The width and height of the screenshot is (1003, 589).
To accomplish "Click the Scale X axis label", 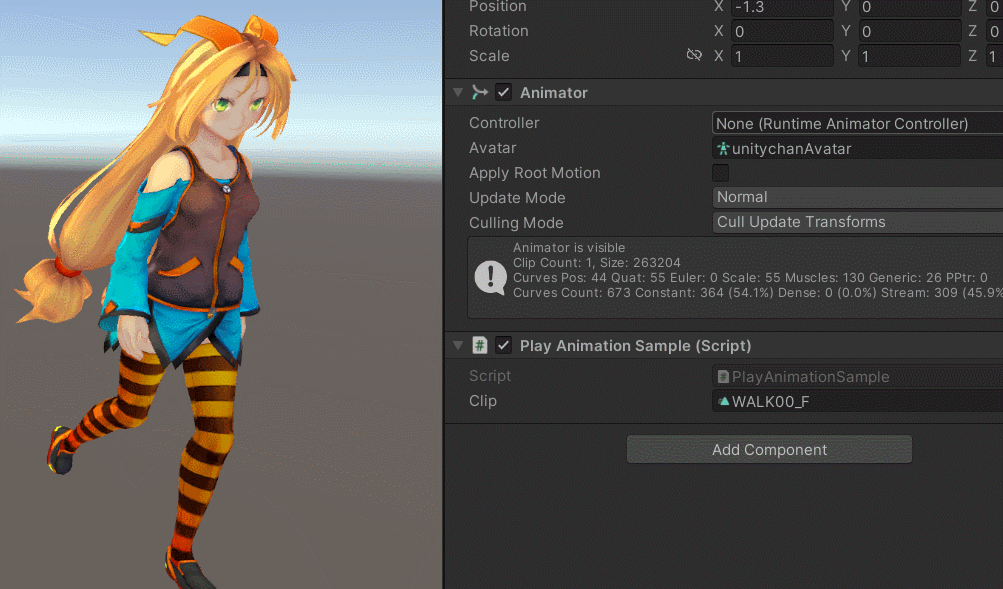I will click(718, 56).
